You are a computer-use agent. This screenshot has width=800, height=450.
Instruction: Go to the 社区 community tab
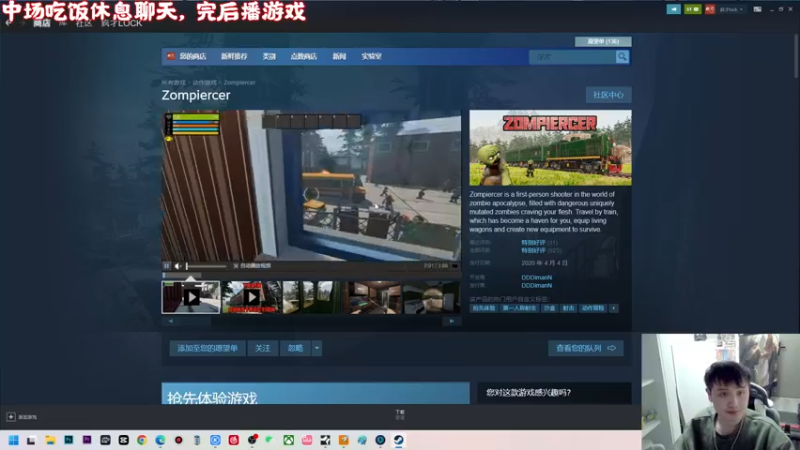[x=83, y=23]
